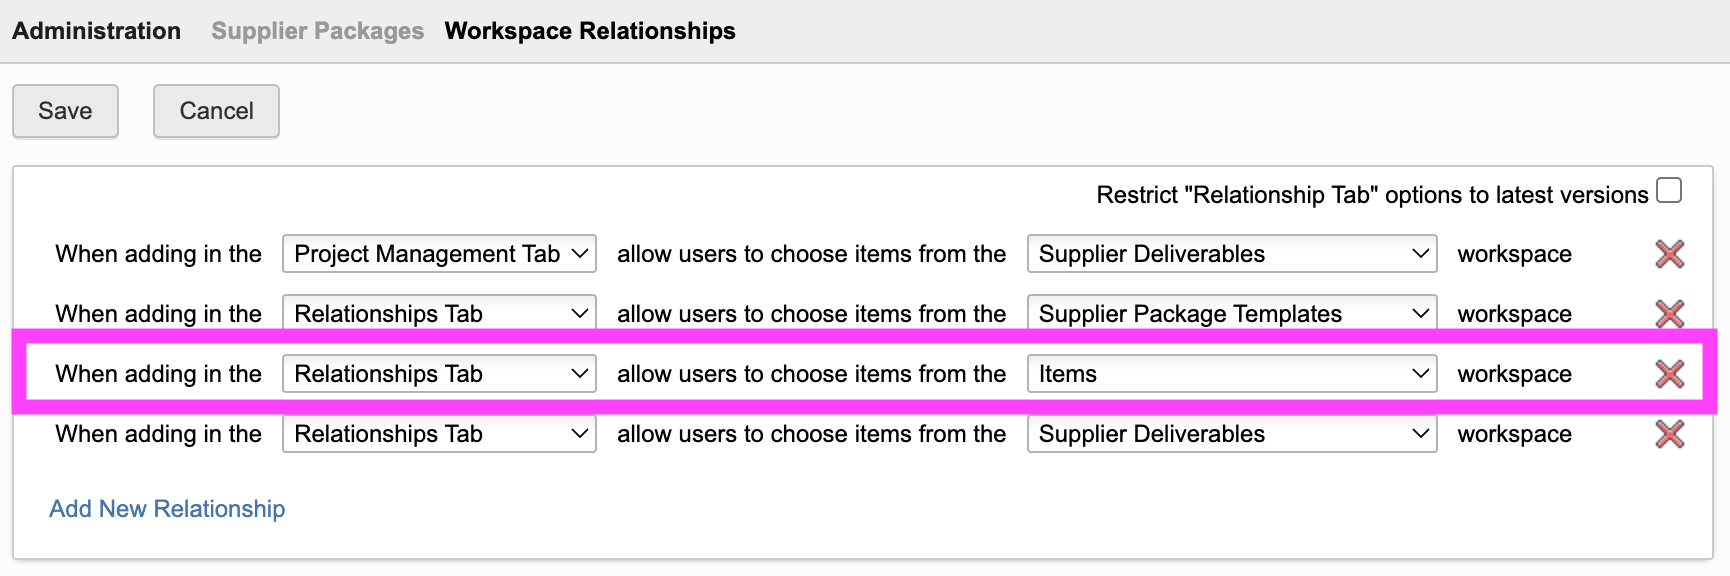The width and height of the screenshot is (1730, 576).
Task: Open first row's Supplier Deliverables workspace dropdown
Action: (x=1231, y=254)
